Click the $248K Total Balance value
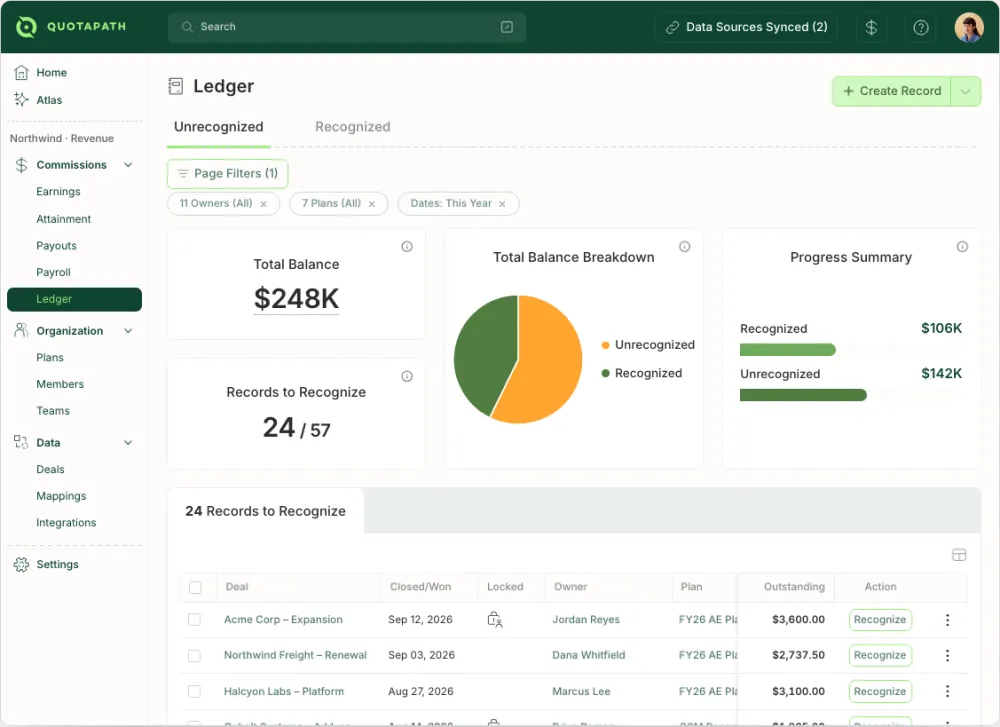1000x727 pixels. (x=297, y=299)
